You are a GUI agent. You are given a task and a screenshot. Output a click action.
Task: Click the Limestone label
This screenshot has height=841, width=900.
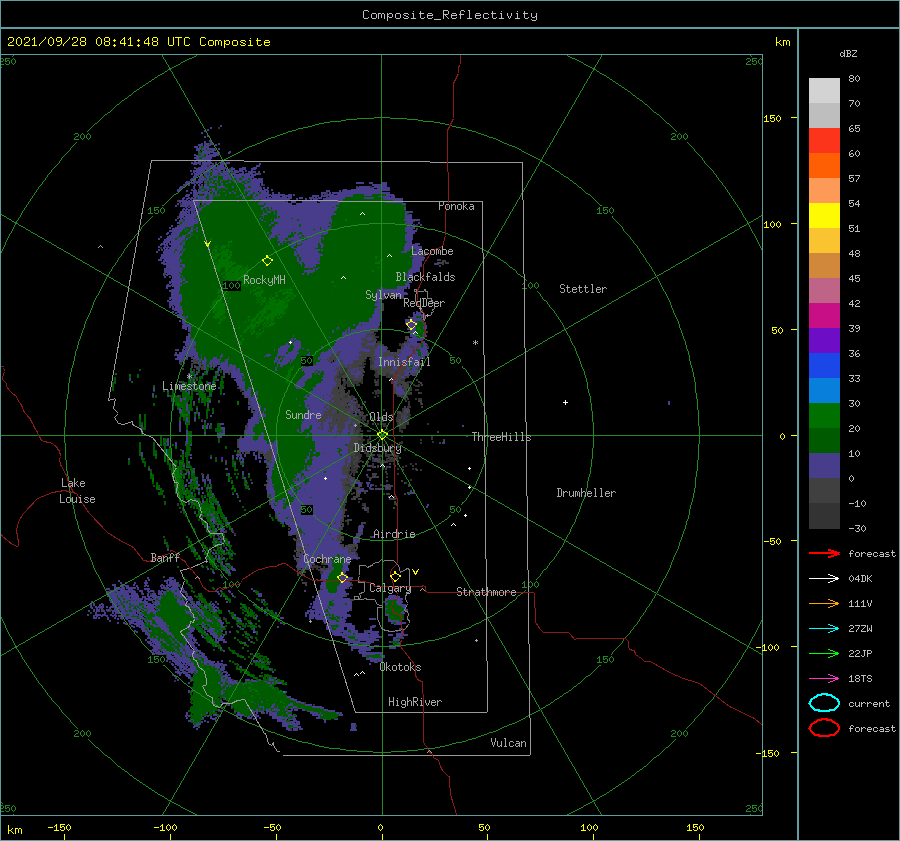(x=189, y=386)
